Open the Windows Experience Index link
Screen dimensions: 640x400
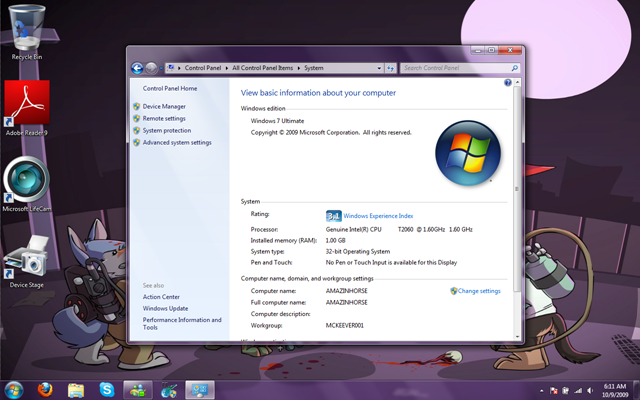point(378,216)
